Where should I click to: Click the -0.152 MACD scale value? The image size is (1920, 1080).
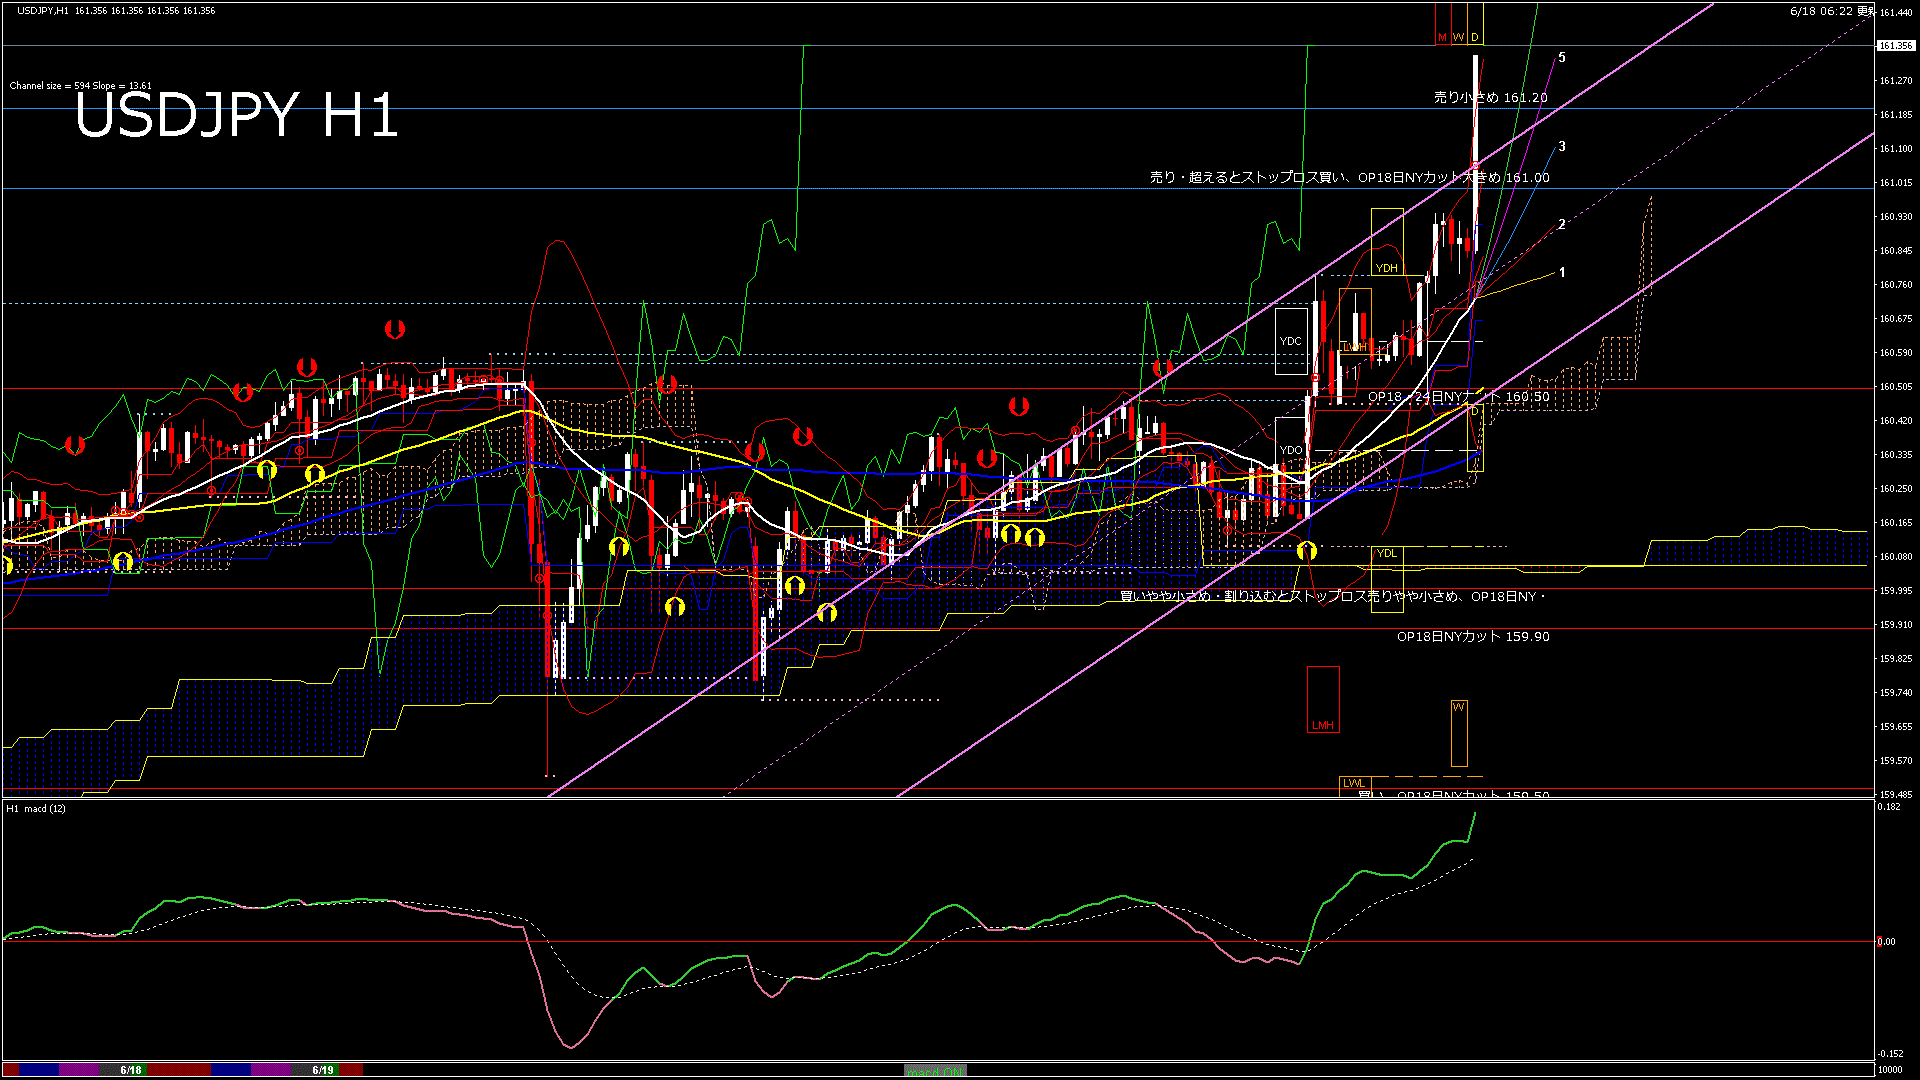[x=1891, y=1053]
